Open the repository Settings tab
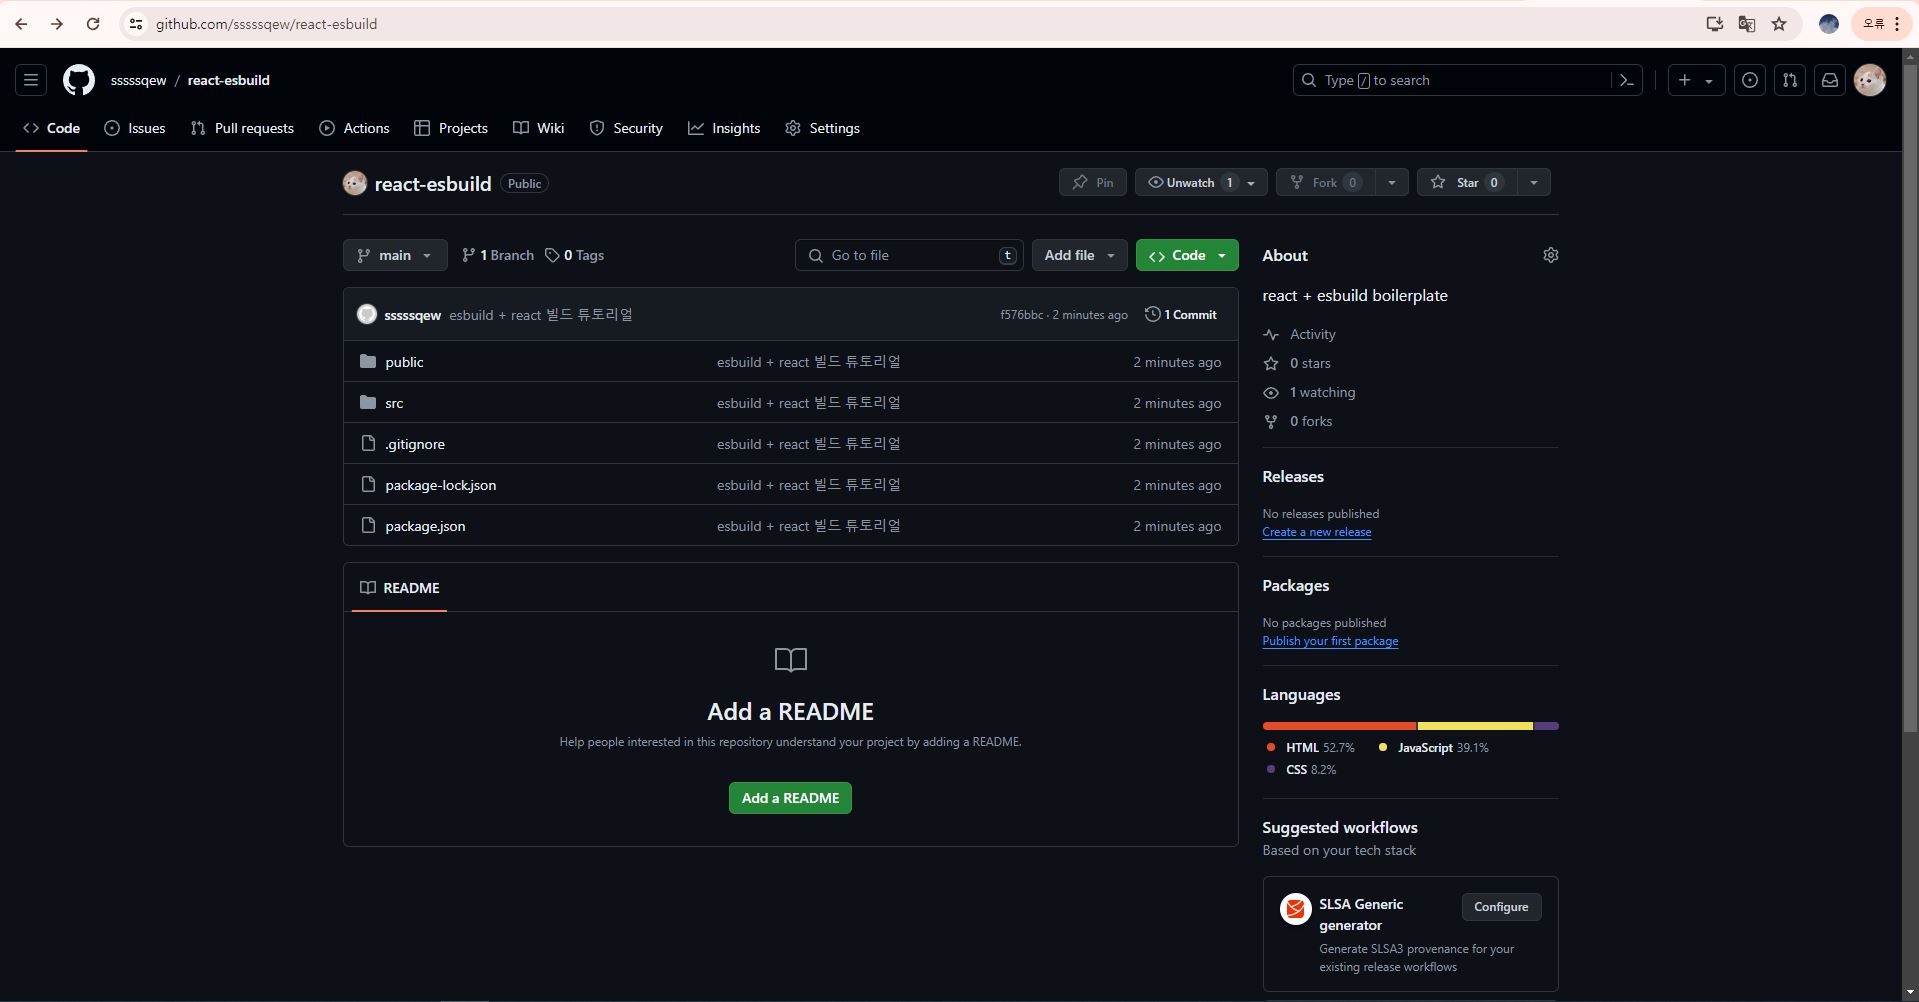The image size is (1919, 1002). click(x=822, y=128)
